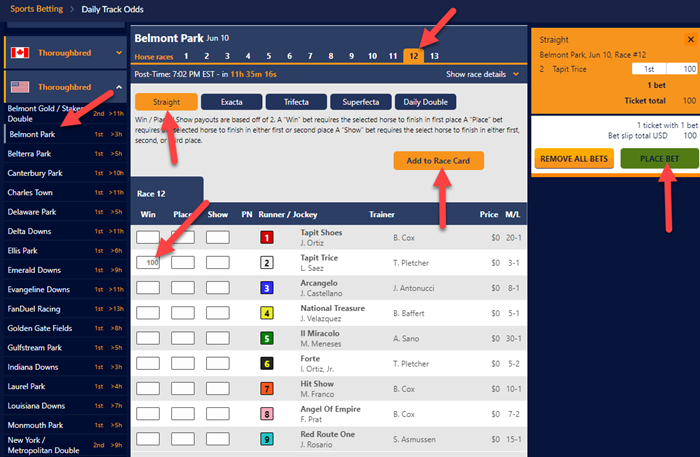Click the Canadian flag icon
Viewport: 700px width, 457px height.
pos(20,53)
